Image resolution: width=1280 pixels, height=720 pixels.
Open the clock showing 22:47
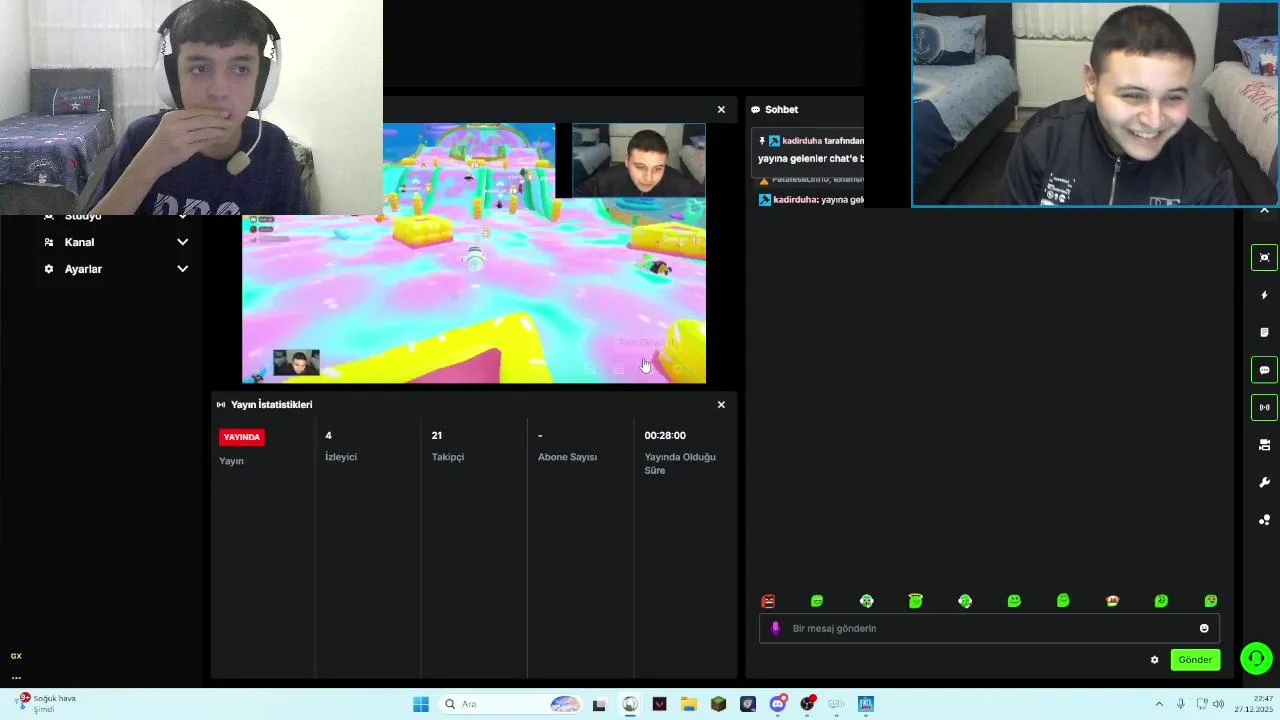click(x=1253, y=704)
